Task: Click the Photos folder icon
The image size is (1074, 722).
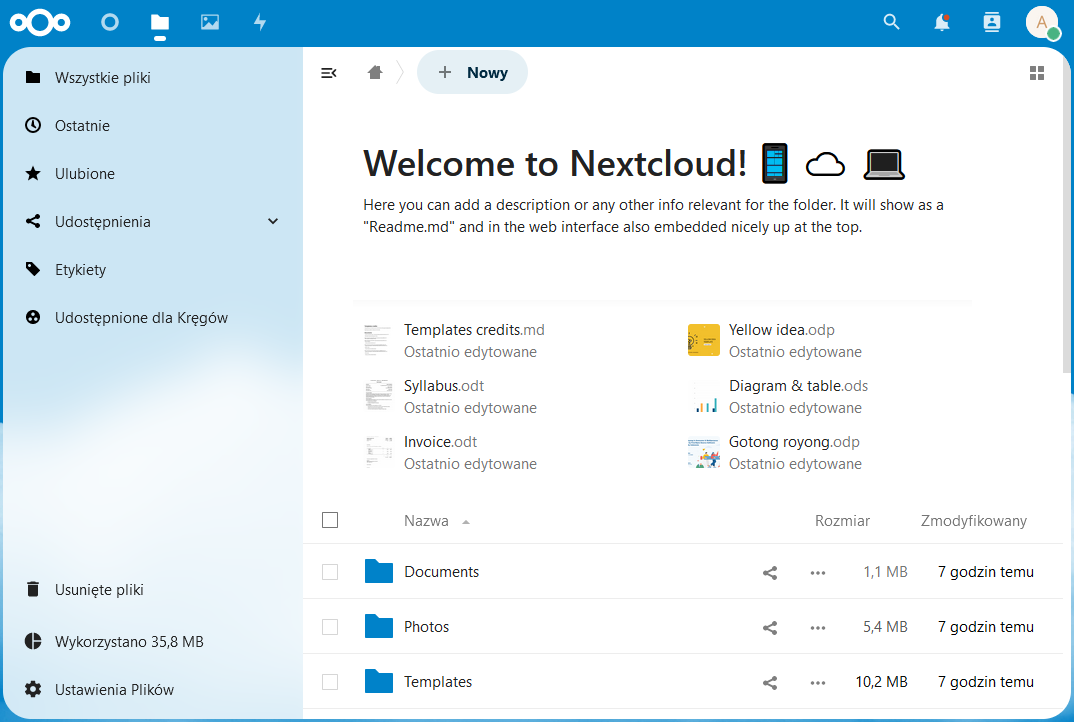Action: tap(379, 626)
